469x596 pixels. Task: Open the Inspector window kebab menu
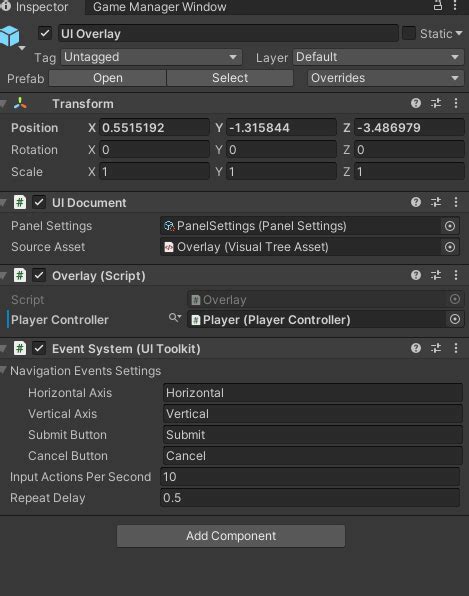(x=455, y=6)
